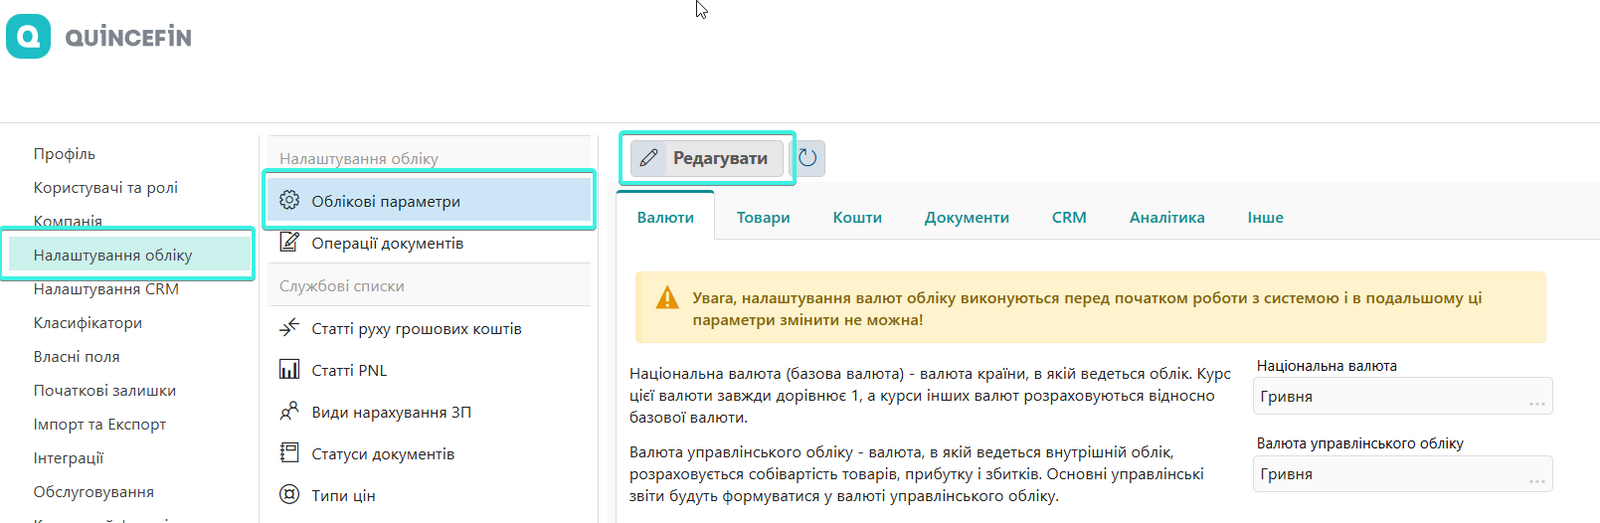1600x523 pixels.
Task: Click the Операції документів edit icon
Action: 289,242
